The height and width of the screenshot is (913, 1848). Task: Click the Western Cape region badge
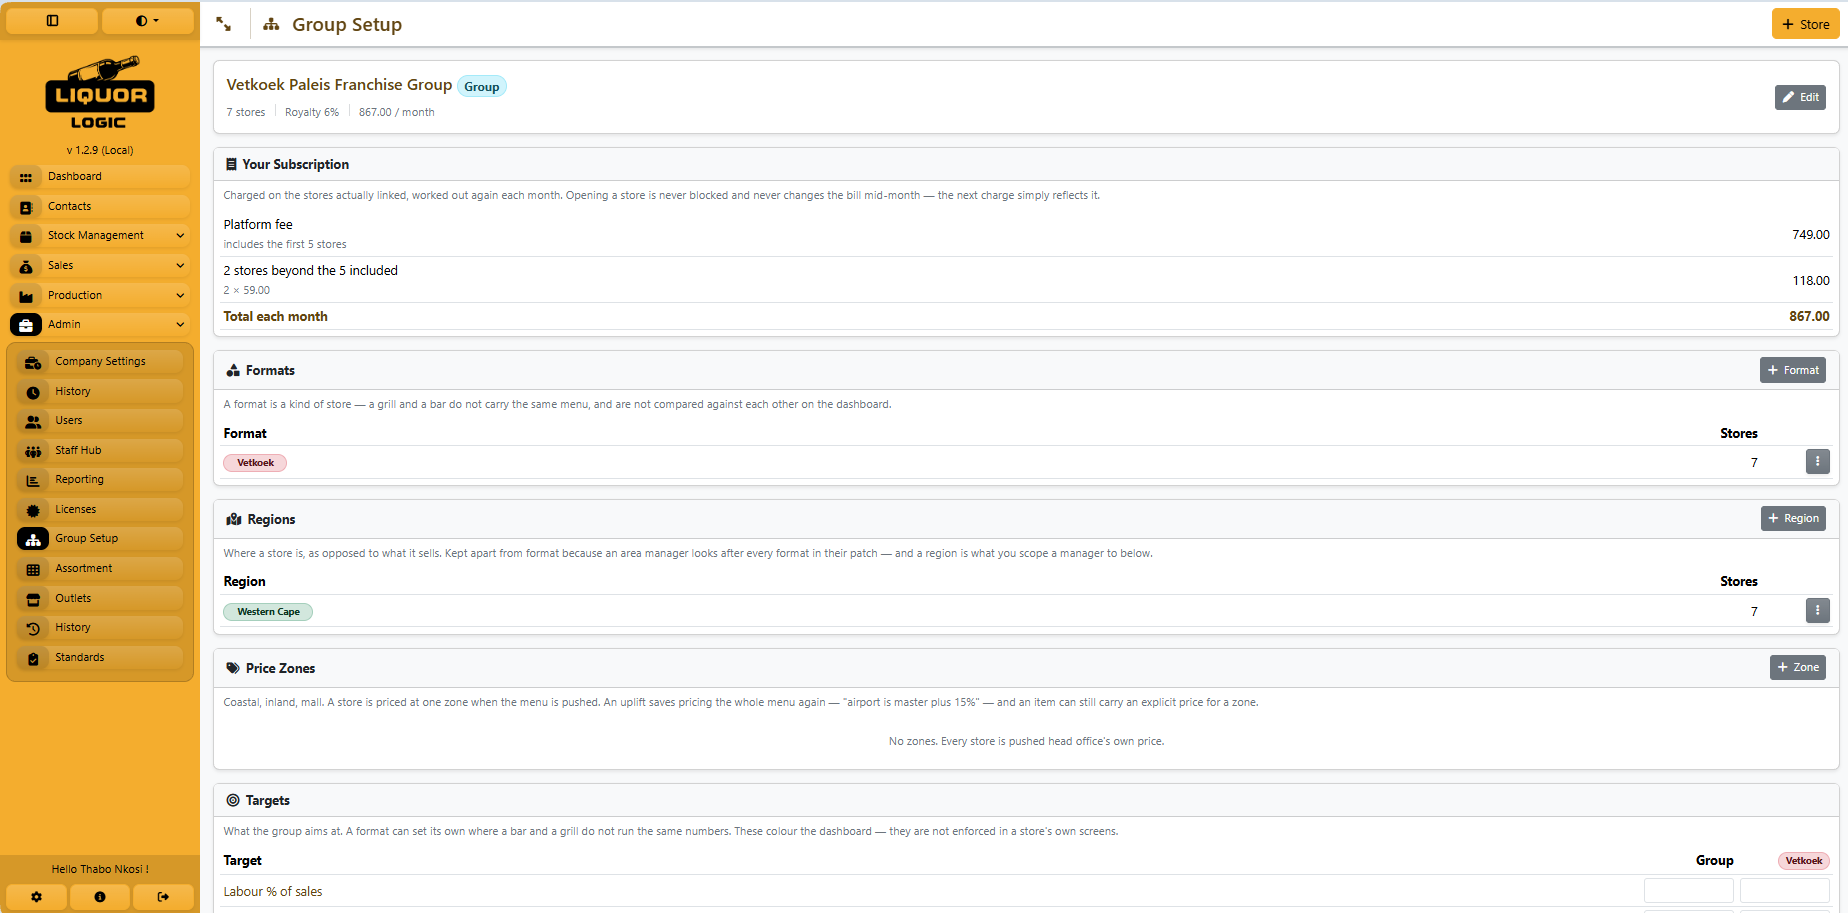point(268,612)
